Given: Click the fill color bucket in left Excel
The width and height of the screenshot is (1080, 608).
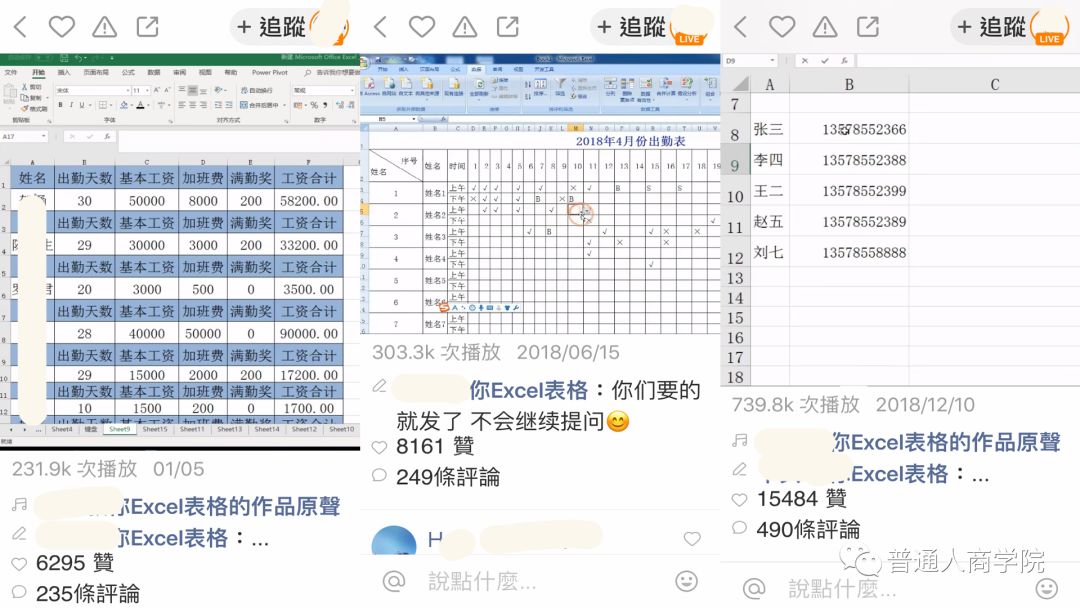Looking at the screenshot, I should (x=124, y=105).
